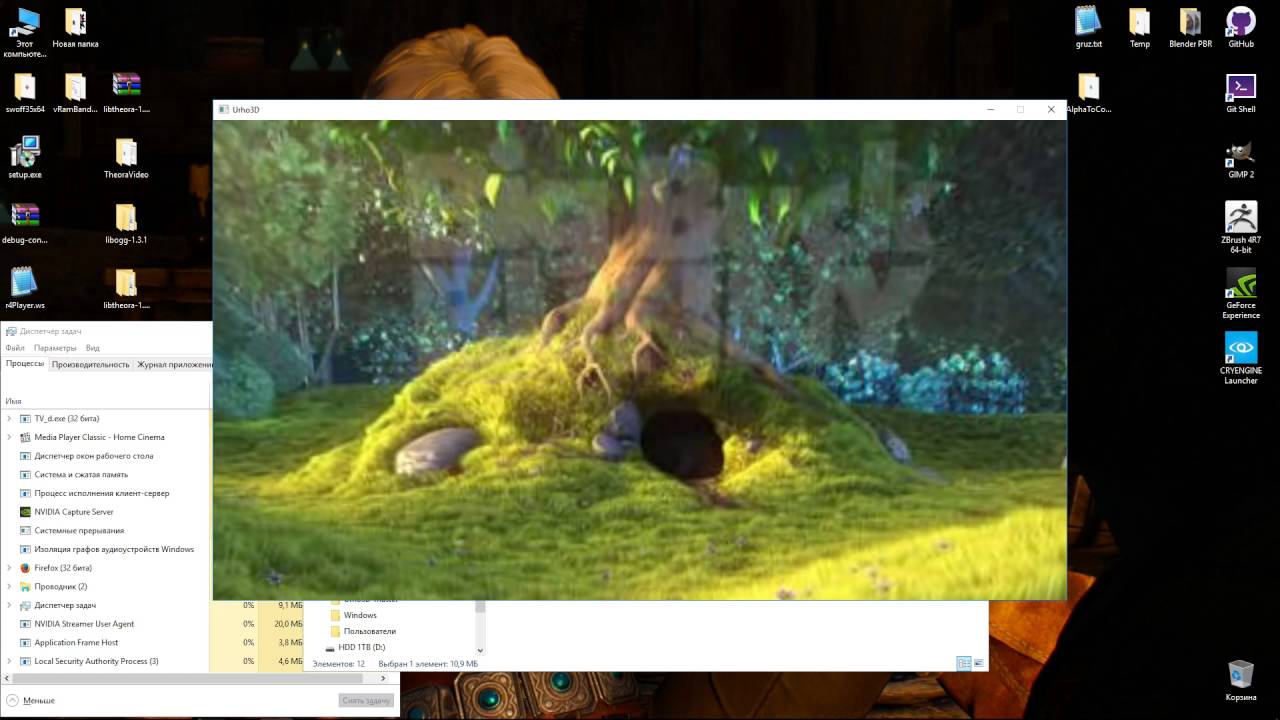Viewport: 1280px width, 720px height.
Task: Launch ZBrush 4R7 64-bit shortcut
Action: 1241,228
